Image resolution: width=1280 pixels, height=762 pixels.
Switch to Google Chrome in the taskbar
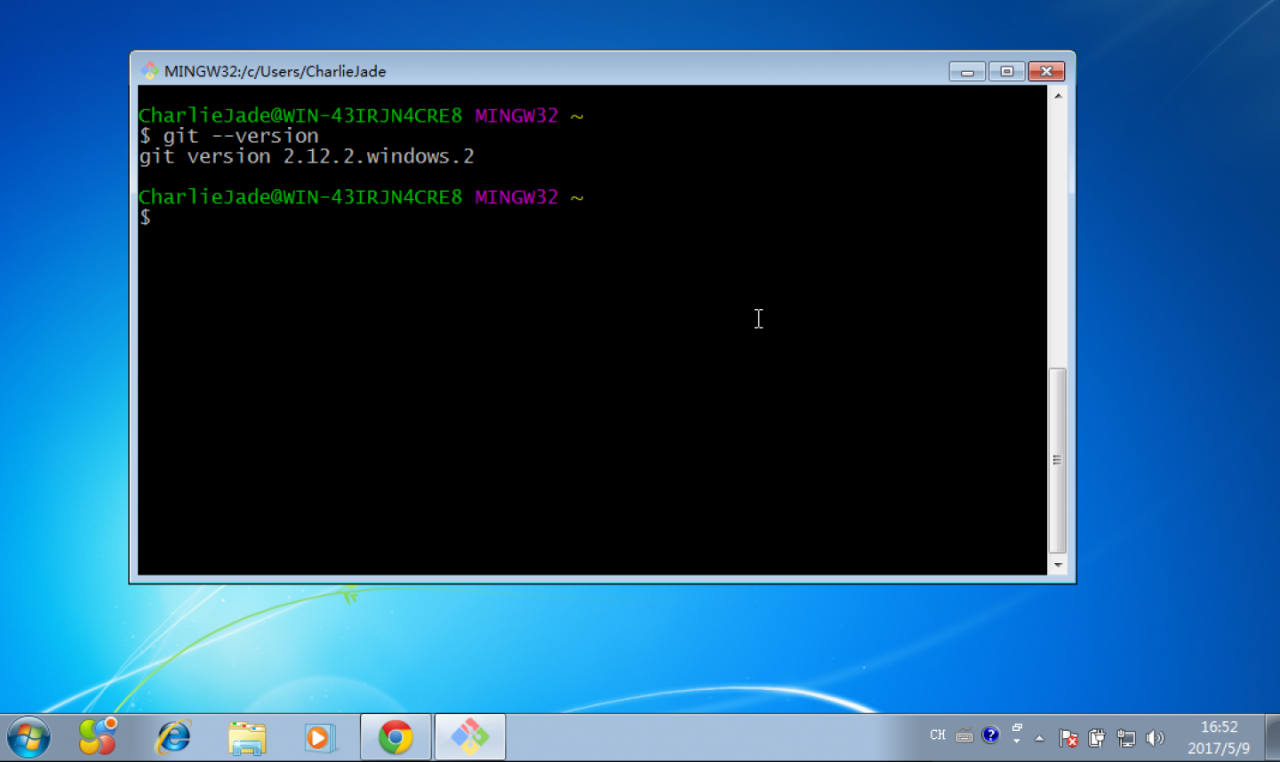pyautogui.click(x=396, y=738)
